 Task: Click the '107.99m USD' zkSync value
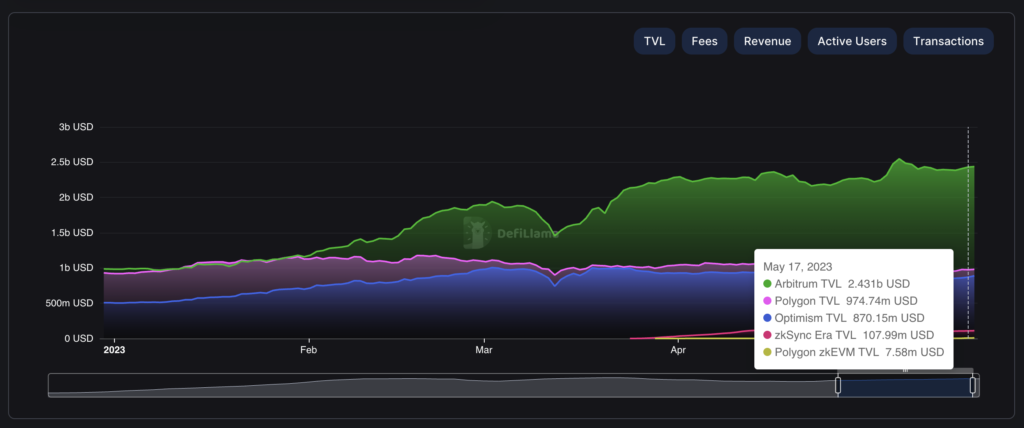tap(899, 335)
